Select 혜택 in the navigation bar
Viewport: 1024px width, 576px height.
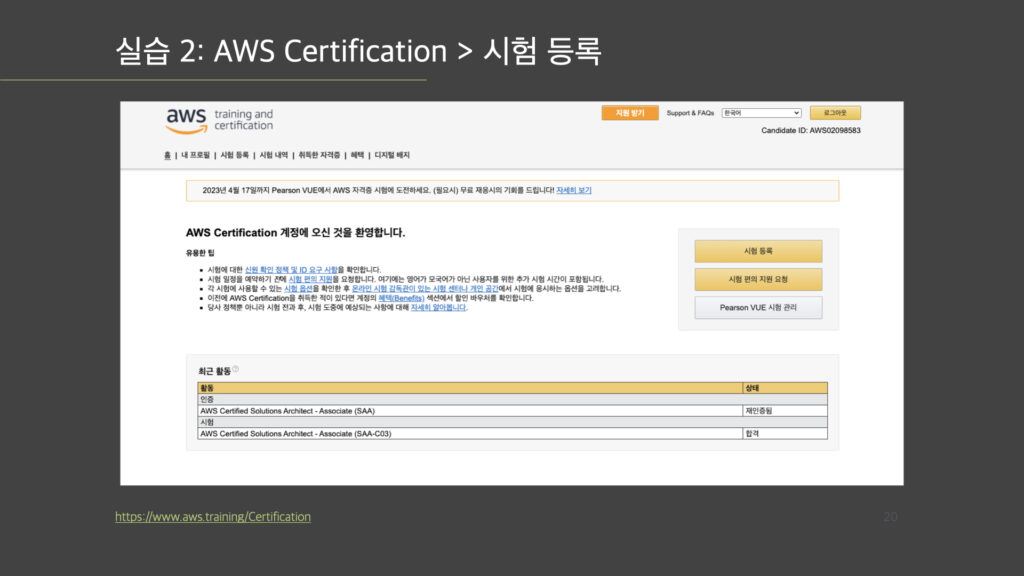[357, 155]
